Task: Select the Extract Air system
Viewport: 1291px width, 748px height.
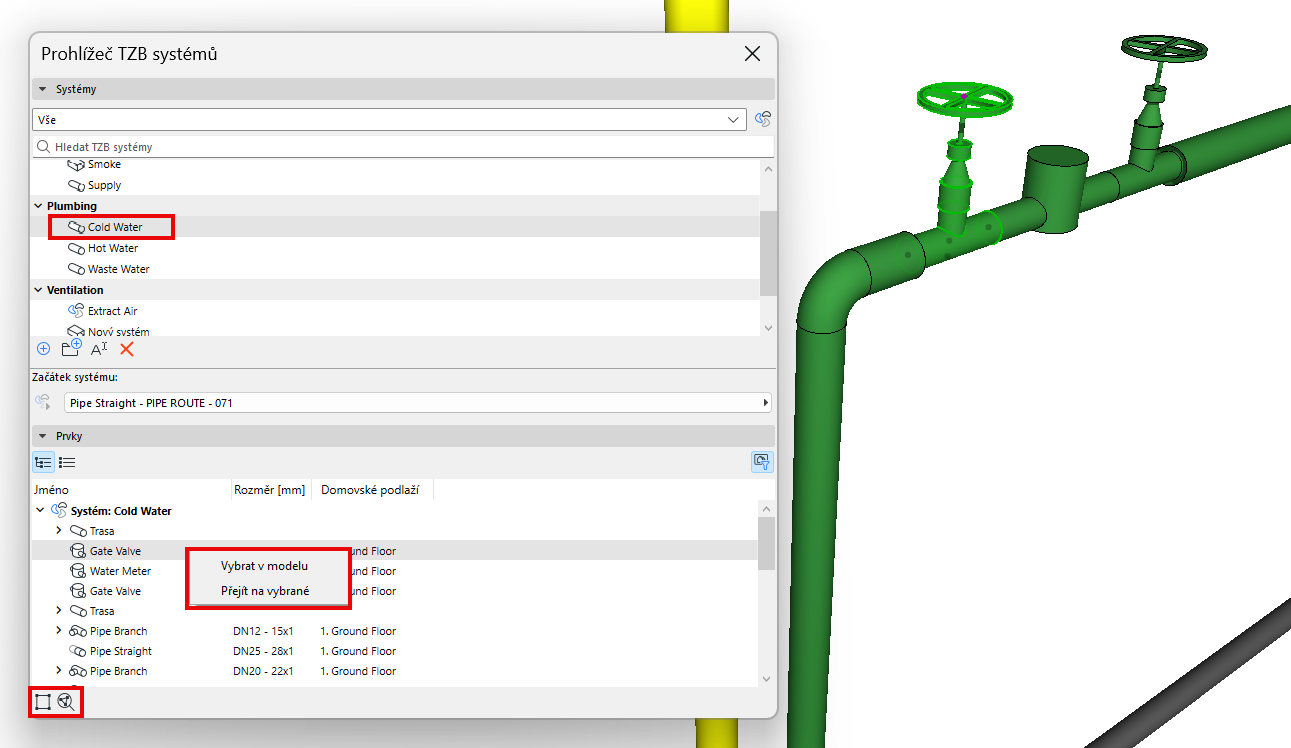Action: (x=112, y=311)
